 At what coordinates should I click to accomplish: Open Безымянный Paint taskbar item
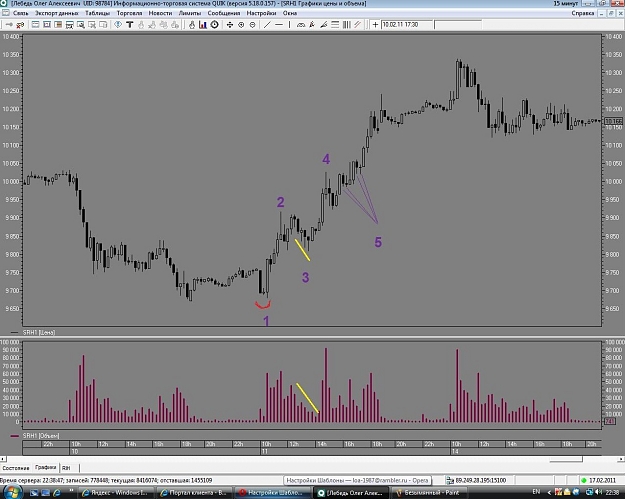(x=428, y=493)
